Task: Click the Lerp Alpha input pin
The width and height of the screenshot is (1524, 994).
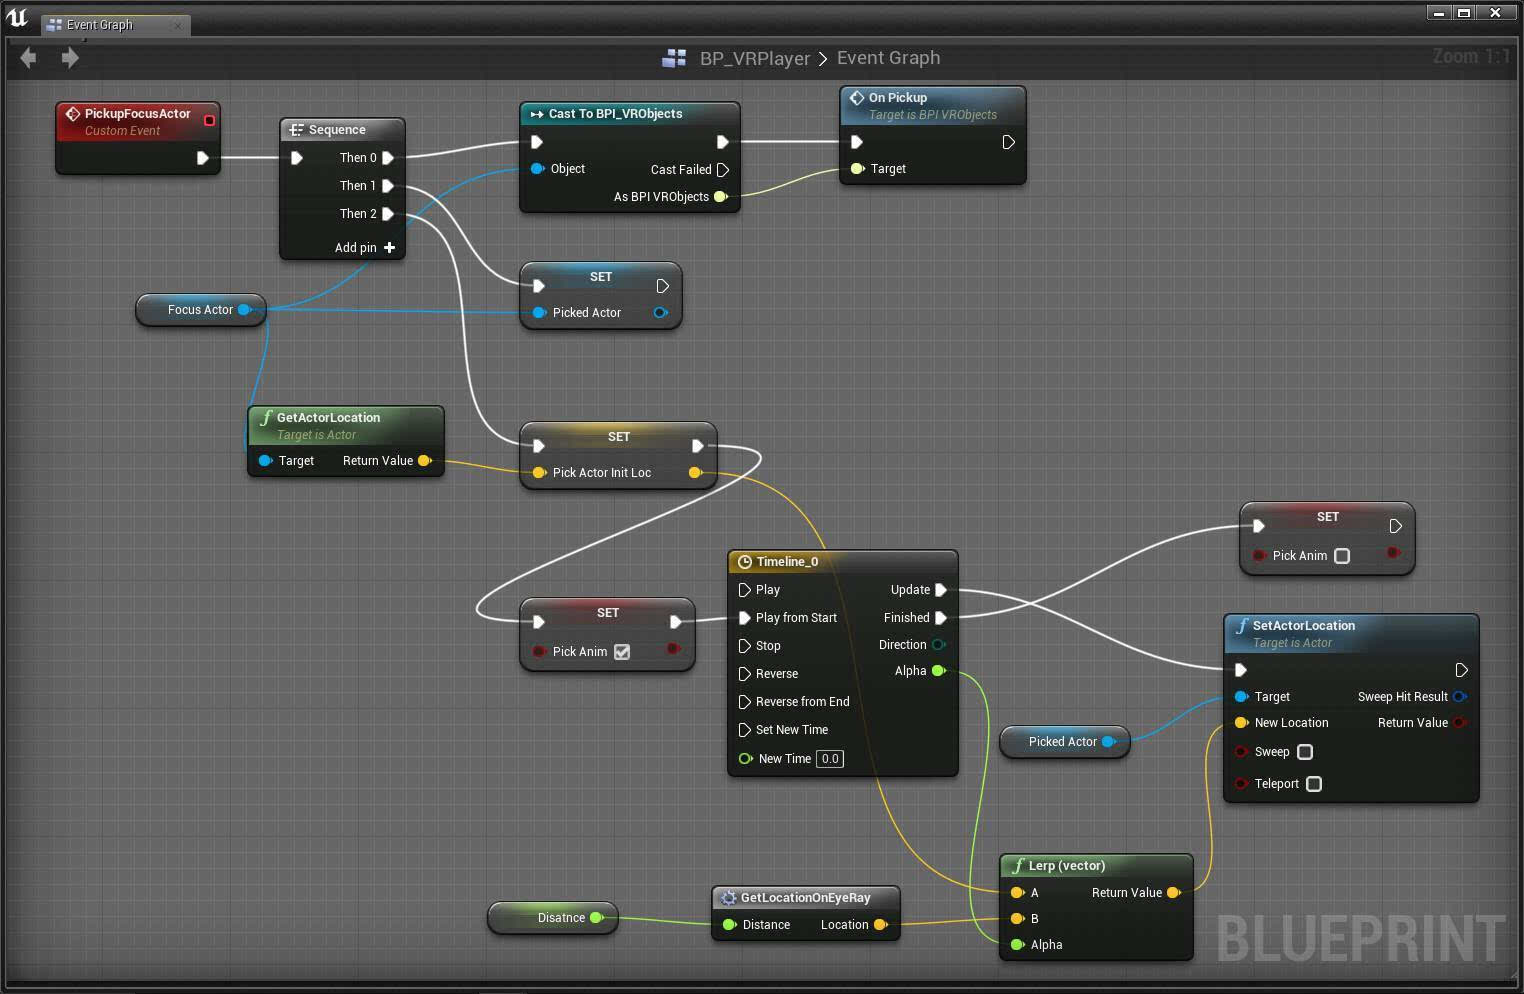Action: click(x=1017, y=945)
